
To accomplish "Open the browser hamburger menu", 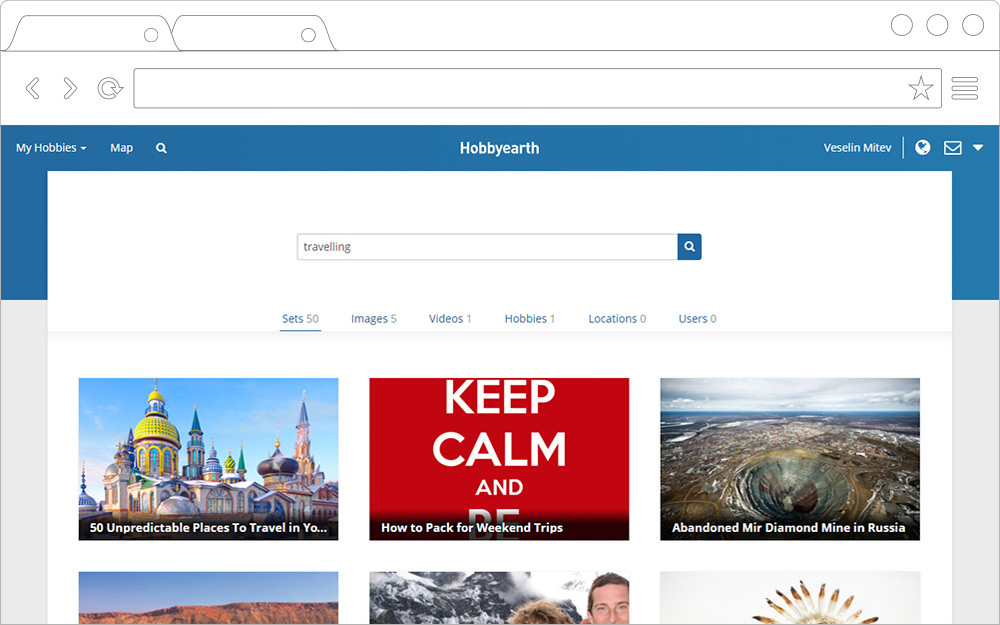I will point(964,89).
